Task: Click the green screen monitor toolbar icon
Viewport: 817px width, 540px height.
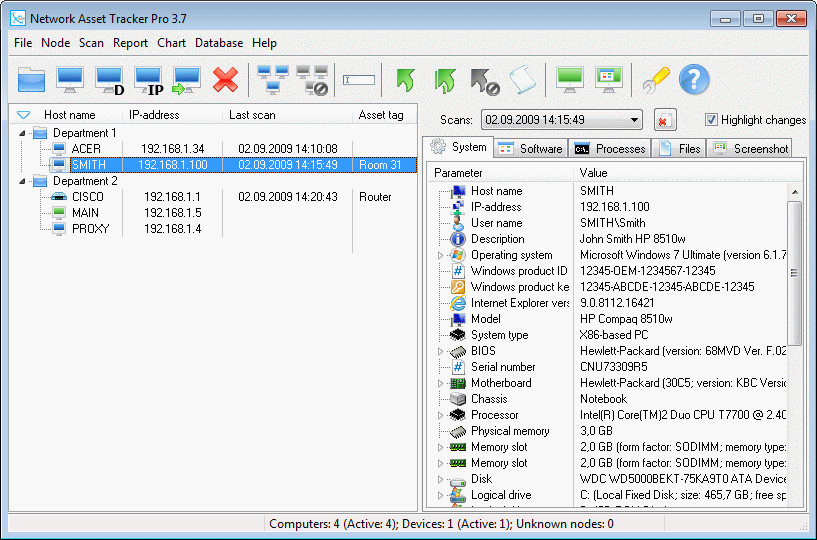Action: pos(570,80)
